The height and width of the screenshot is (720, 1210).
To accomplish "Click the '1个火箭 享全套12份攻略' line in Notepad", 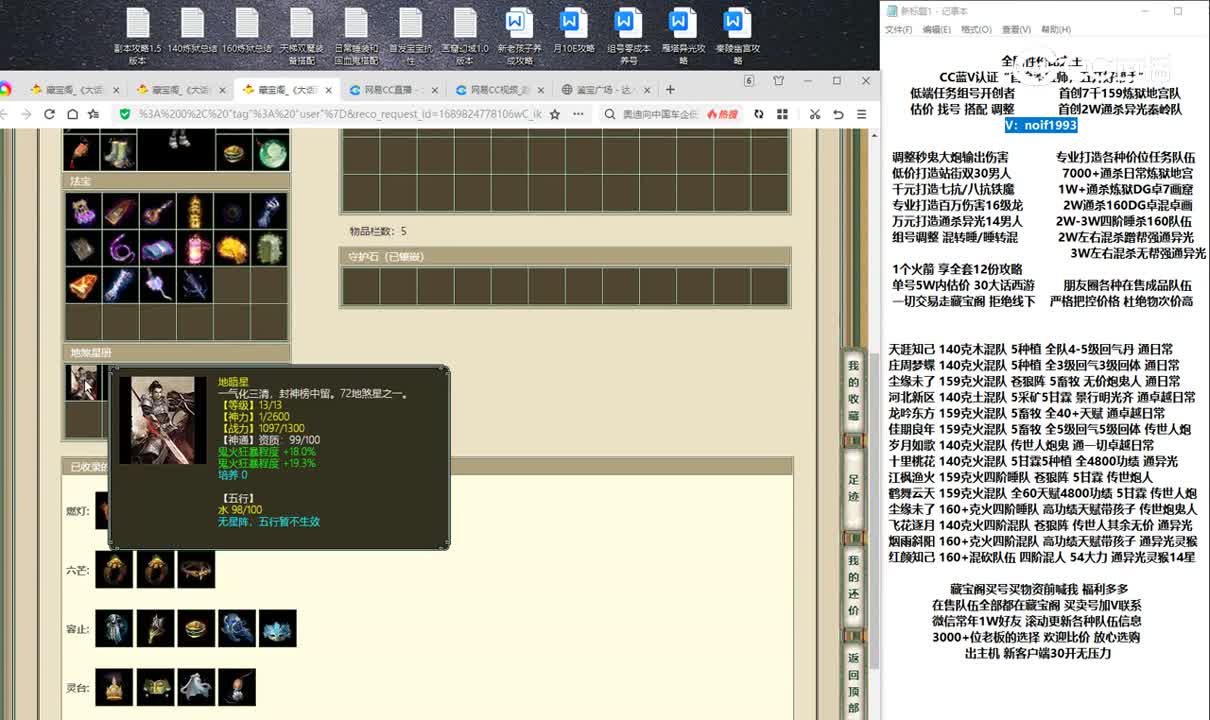I will pyautogui.click(x=957, y=269).
